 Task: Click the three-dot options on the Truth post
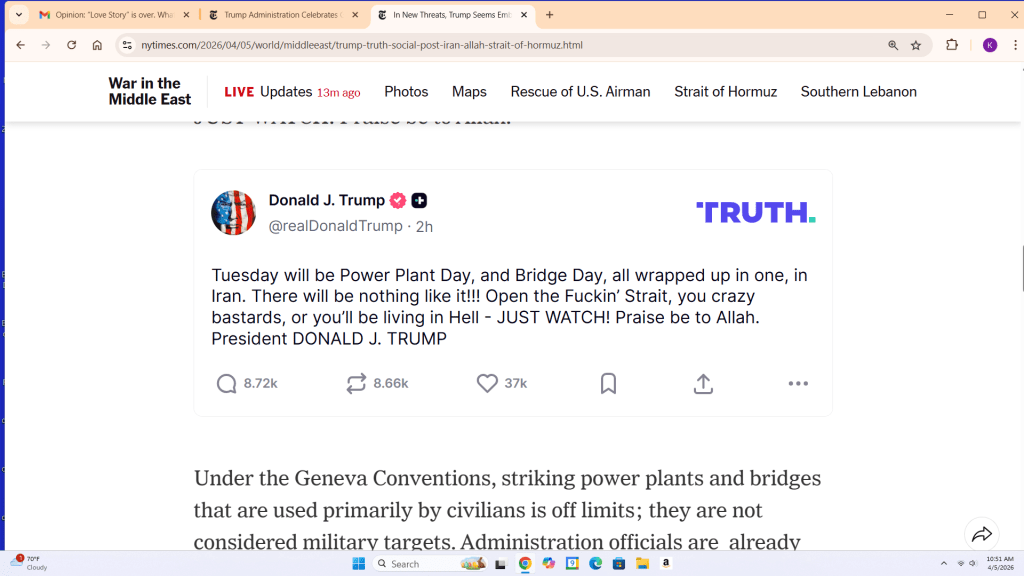[x=798, y=383]
